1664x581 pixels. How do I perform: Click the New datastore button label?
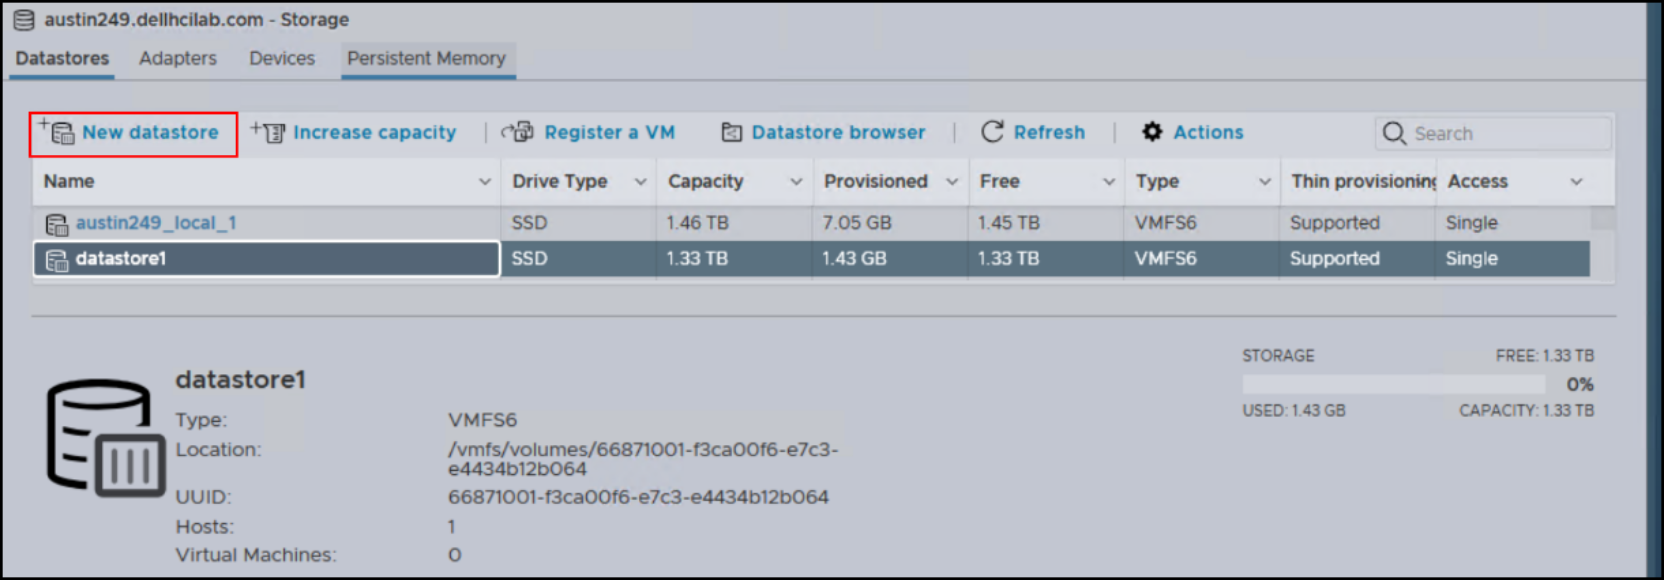[x=150, y=132]
